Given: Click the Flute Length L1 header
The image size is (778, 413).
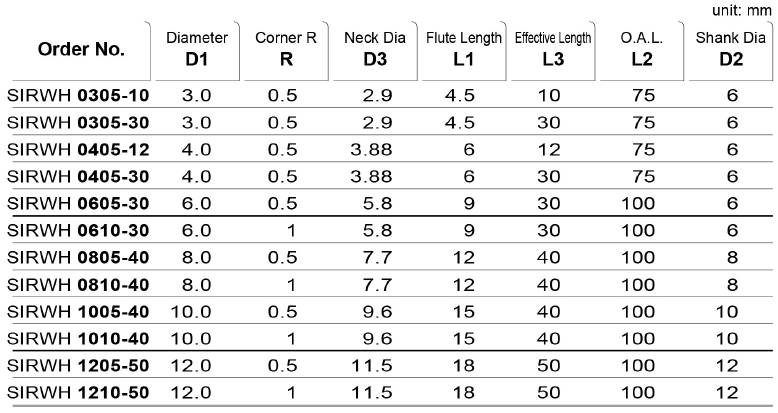Looking at the screenshot, I should click(x=464, y=49).
